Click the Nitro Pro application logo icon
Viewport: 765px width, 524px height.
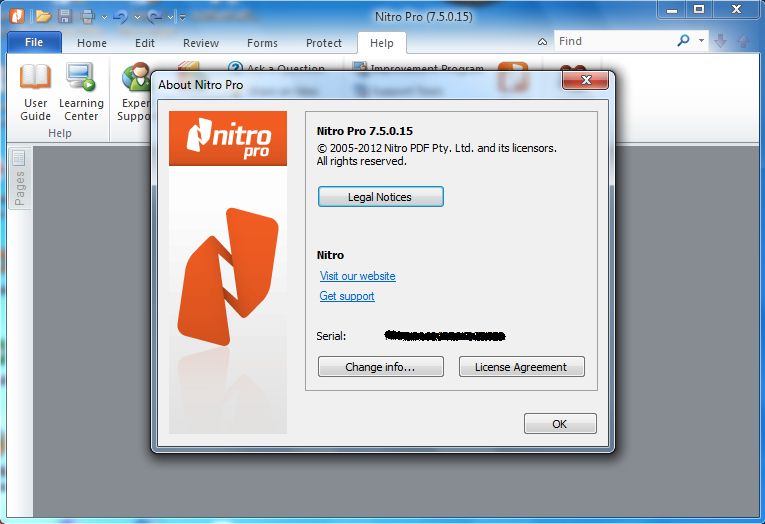click(17, 16)
